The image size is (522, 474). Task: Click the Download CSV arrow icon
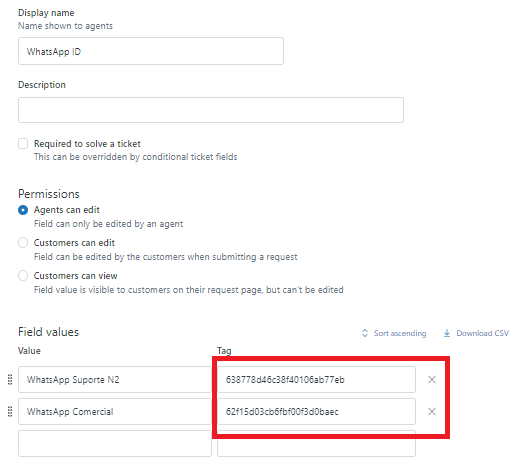click(x=447, y=333)
